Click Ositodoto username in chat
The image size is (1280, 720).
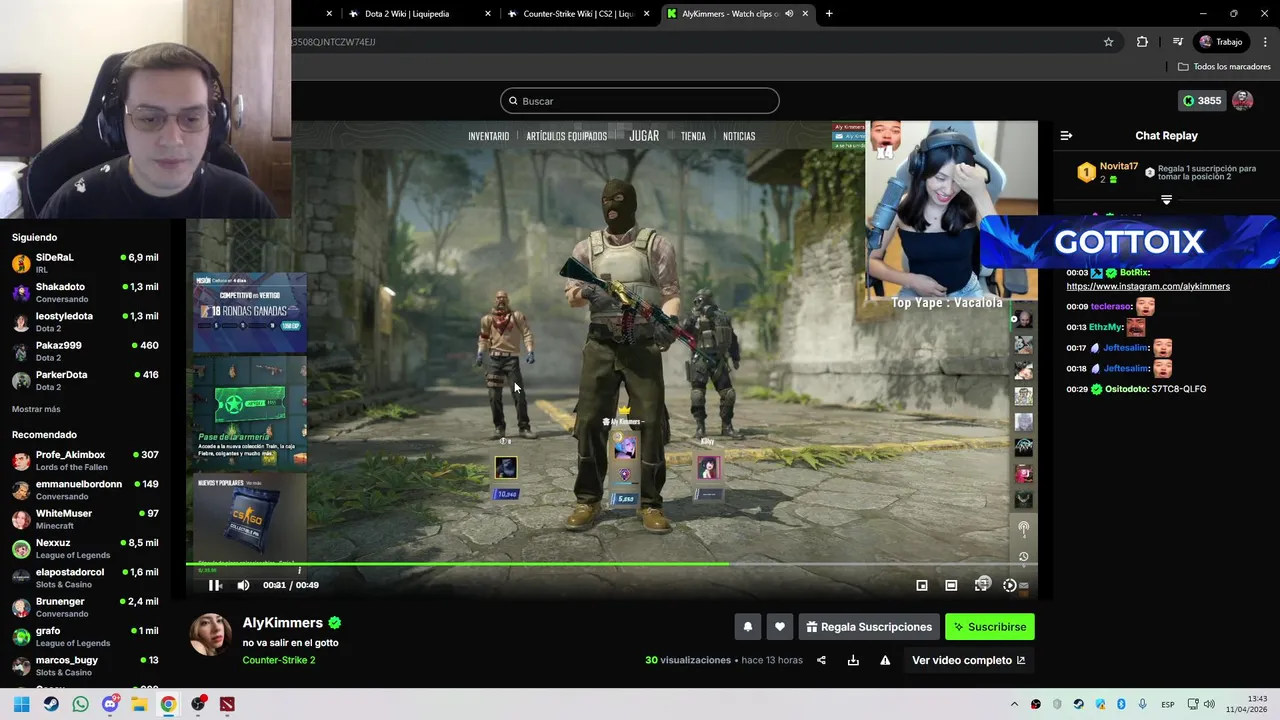[x=1126, y=389]
